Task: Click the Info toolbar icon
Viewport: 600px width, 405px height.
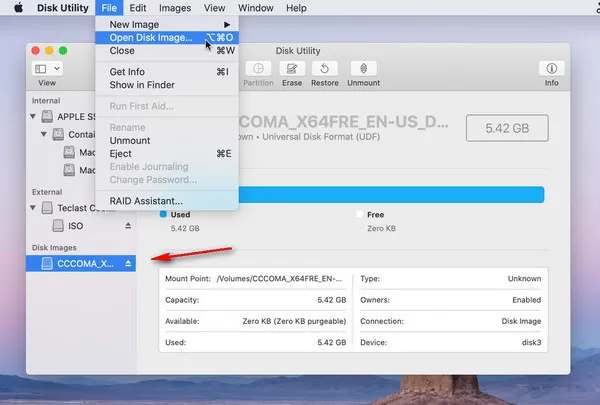Action: coord(551,69)
